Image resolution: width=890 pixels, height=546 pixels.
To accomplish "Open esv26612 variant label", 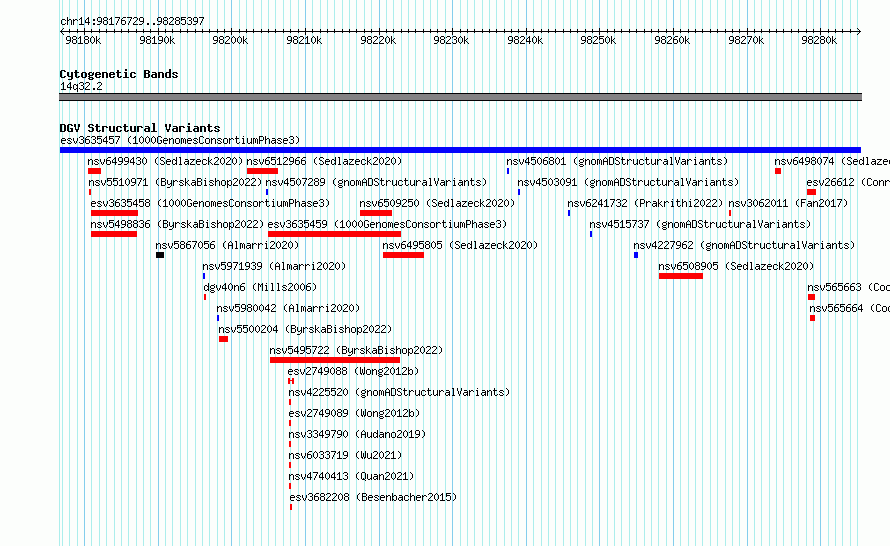I will [848, 182].
